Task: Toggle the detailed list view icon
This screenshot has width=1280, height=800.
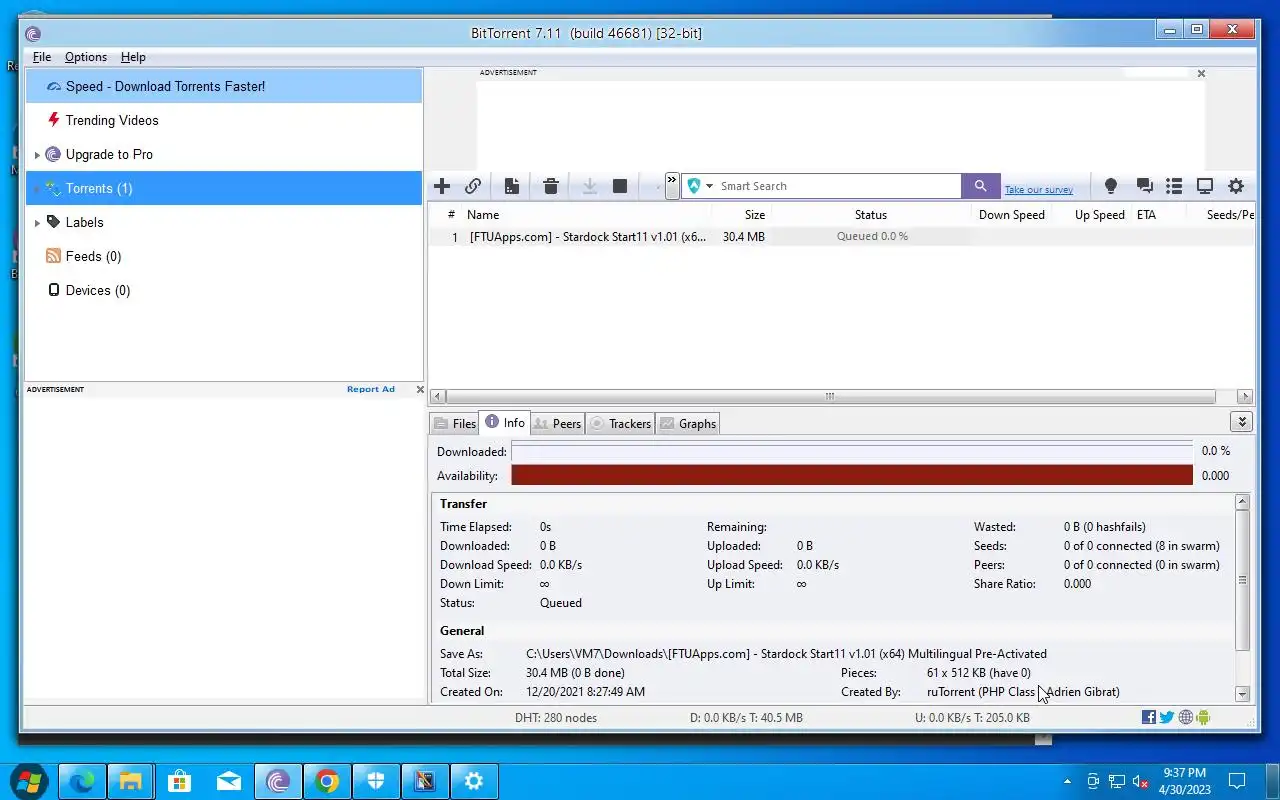Action: click(1174, 186)
